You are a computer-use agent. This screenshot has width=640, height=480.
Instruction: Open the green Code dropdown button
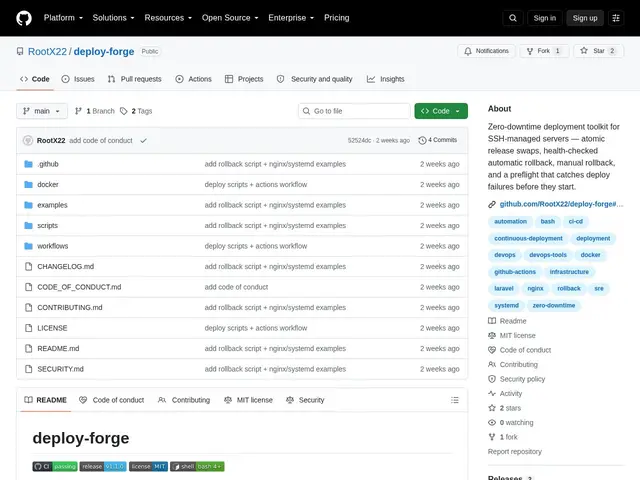click(x=441, y=111)
